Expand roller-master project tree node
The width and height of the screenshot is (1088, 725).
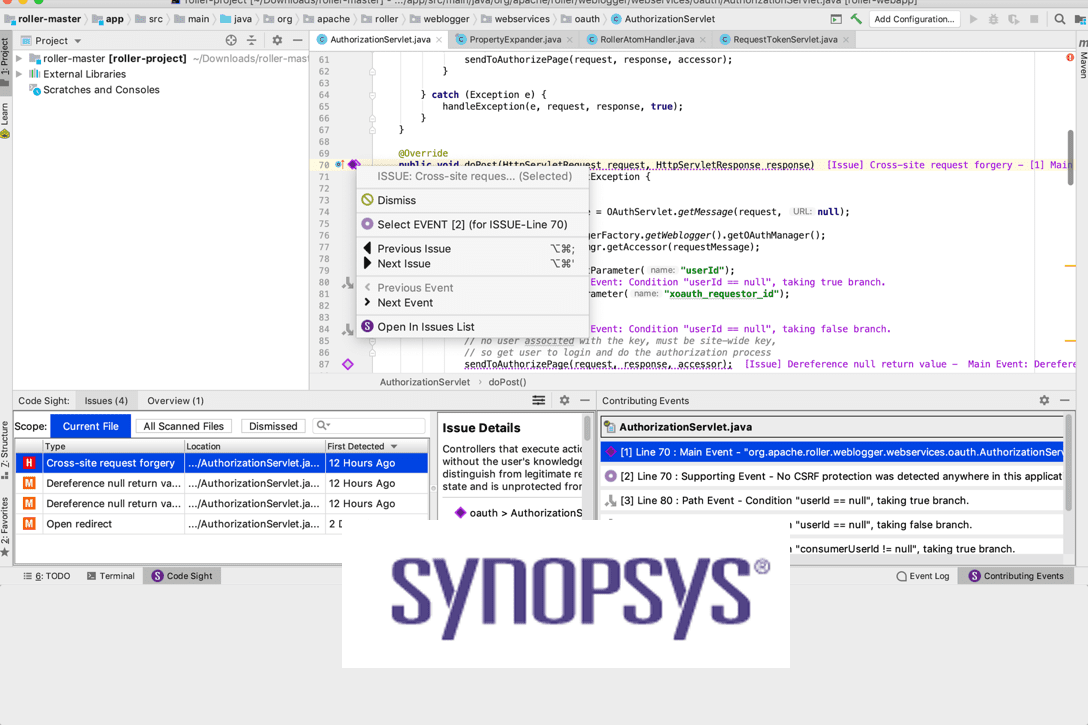(x=19, y=58)
